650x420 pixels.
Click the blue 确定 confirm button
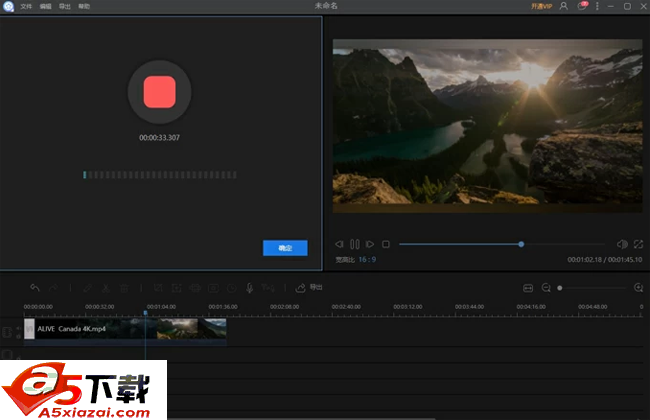(285, 248)
